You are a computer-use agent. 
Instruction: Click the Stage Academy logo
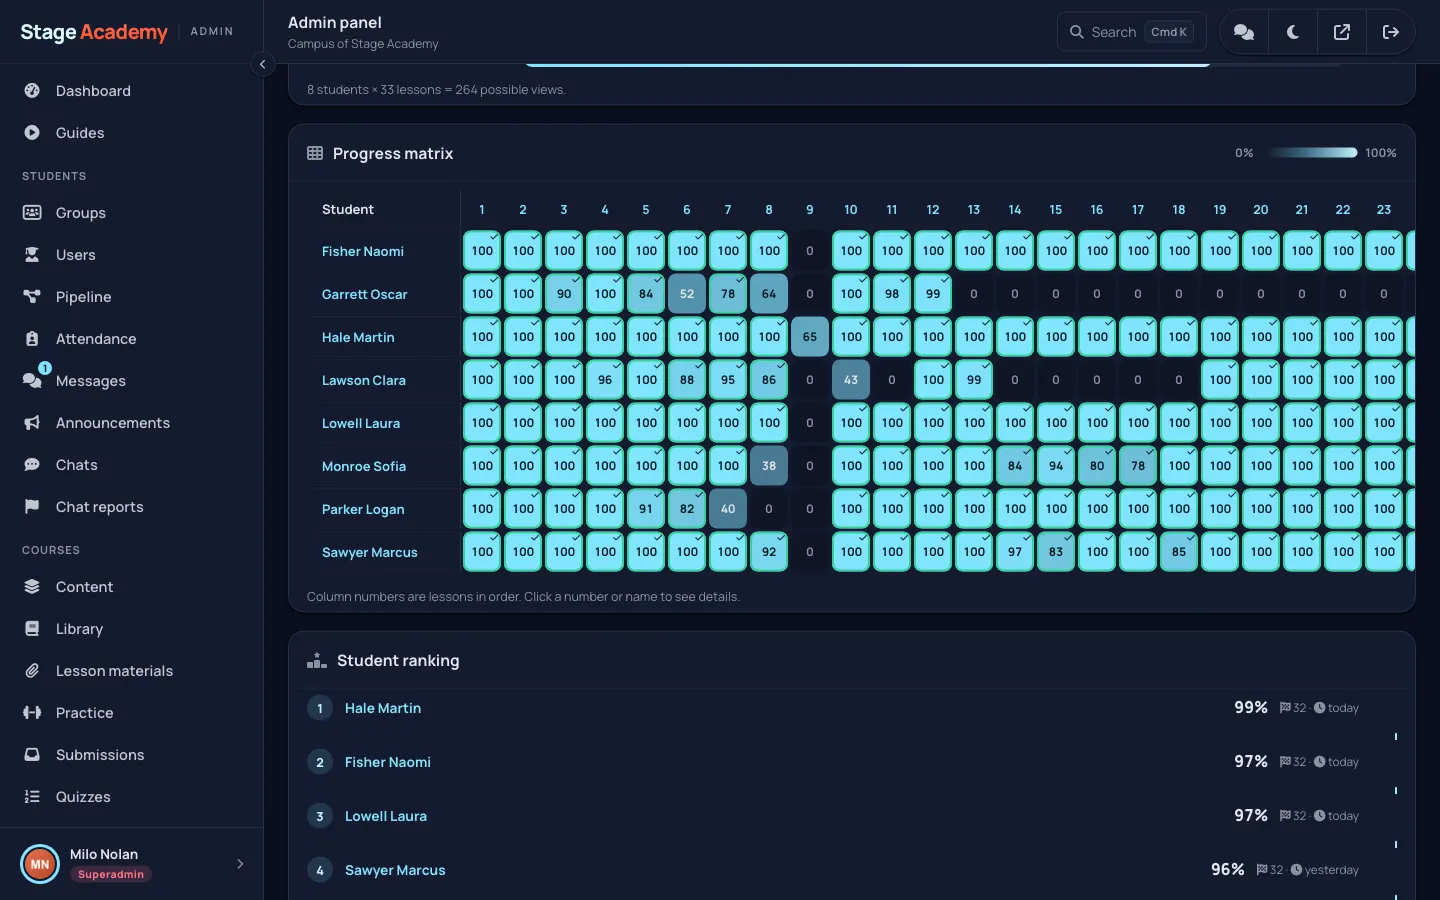tap(94, 32)
